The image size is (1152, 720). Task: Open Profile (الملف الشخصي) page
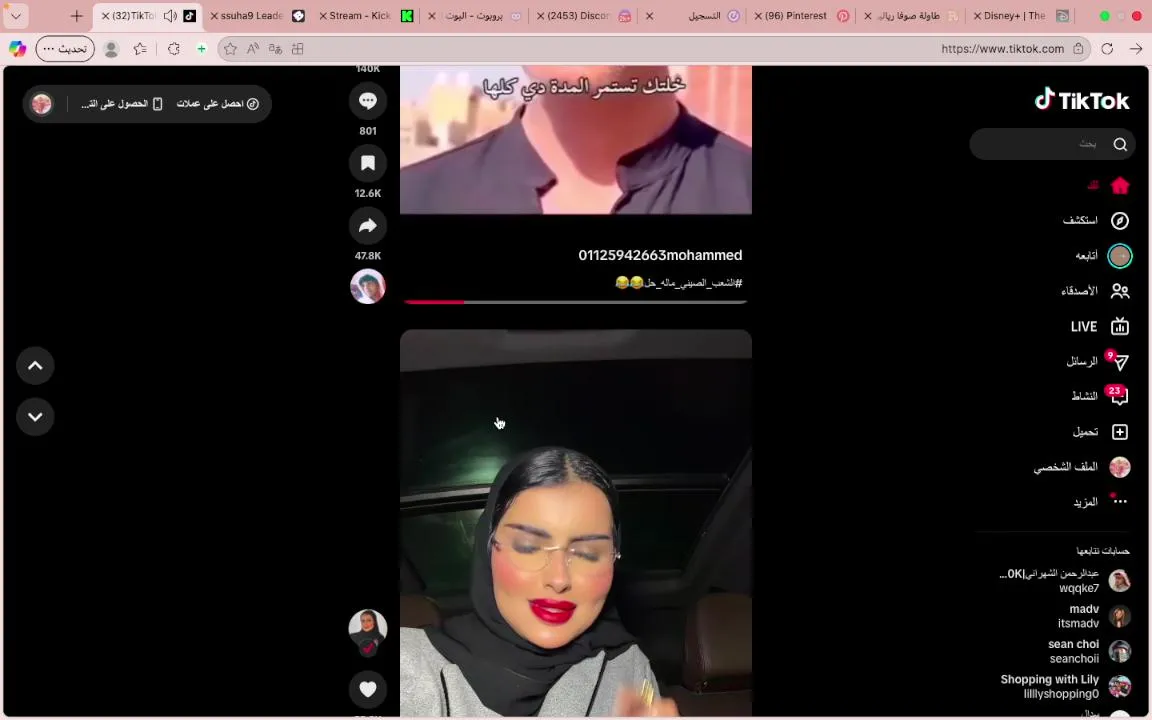tap(1081, 467)
